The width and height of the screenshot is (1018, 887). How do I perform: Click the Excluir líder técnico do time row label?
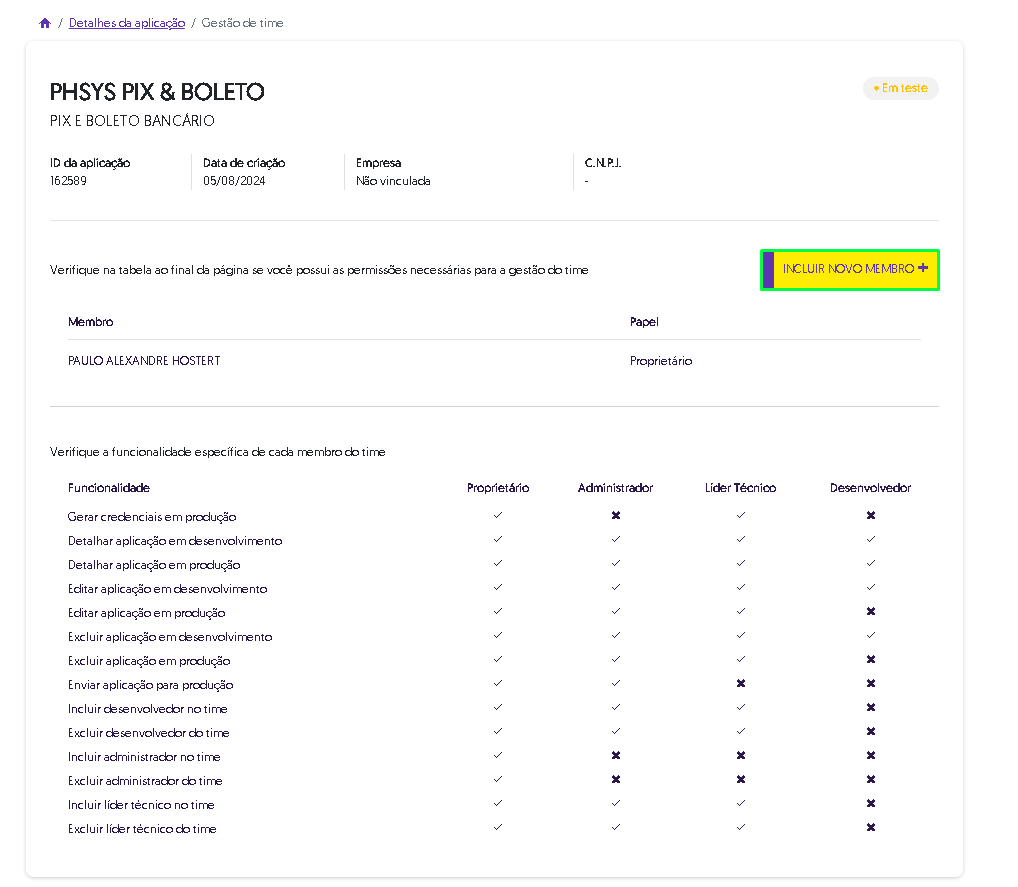[x=142, y=830]
